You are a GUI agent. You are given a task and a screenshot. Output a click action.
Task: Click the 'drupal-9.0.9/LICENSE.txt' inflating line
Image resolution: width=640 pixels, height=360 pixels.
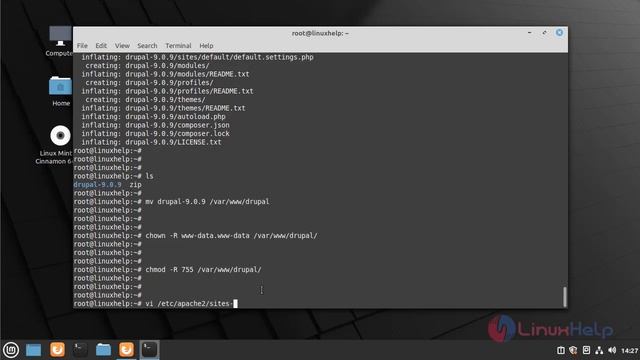click(x=151, y=142)
